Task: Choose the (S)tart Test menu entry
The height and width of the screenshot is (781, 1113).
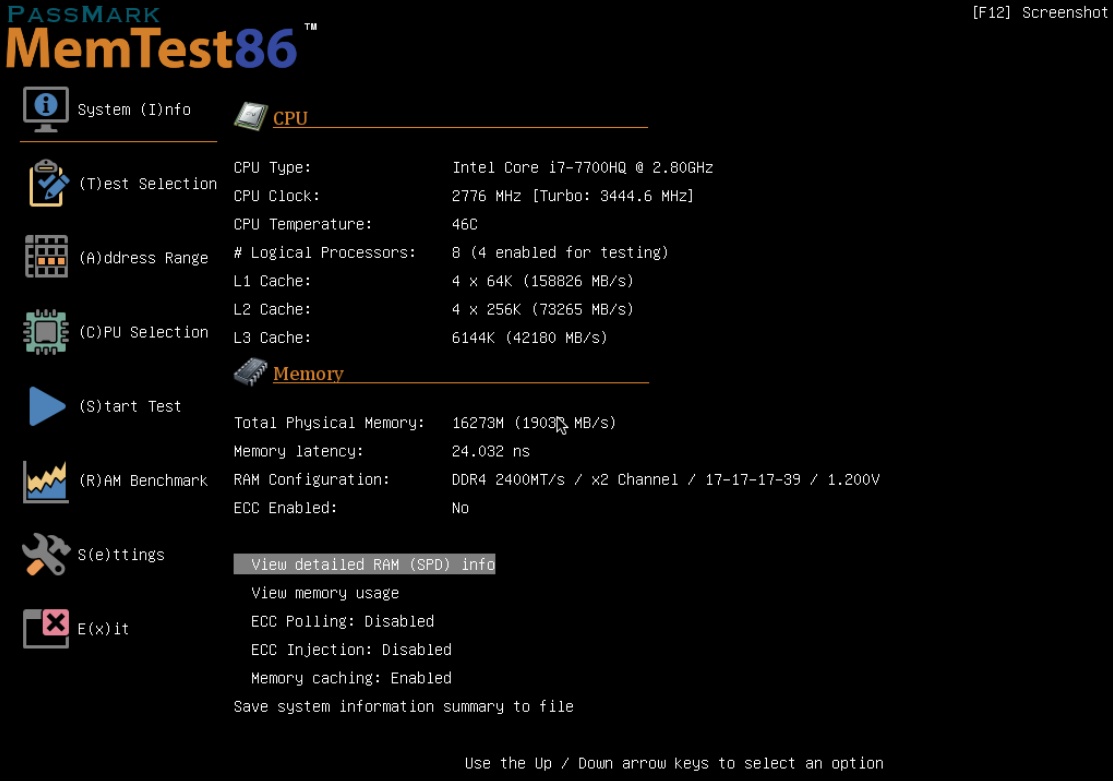Action: (x=130, y=406)
